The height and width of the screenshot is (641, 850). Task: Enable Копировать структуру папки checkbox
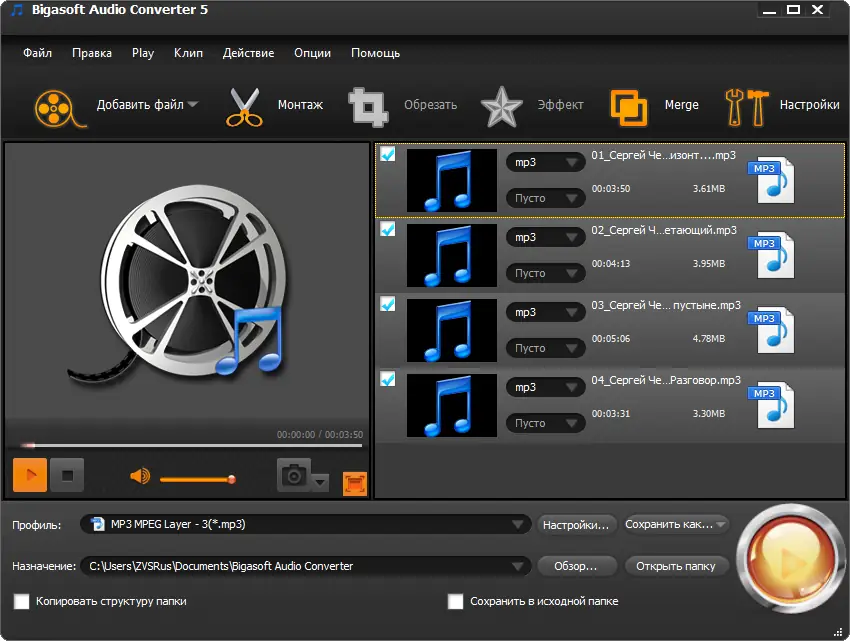22,601
